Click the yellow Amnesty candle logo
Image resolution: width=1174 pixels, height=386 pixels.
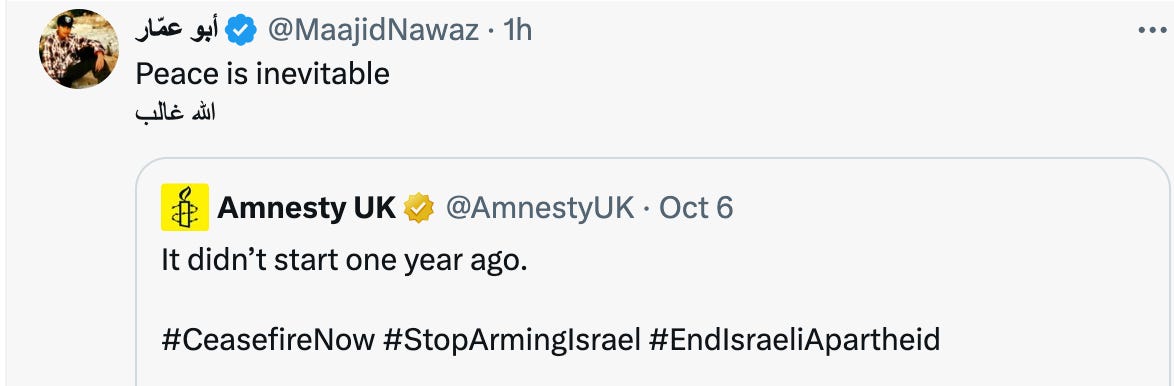(x=185, y=207)
